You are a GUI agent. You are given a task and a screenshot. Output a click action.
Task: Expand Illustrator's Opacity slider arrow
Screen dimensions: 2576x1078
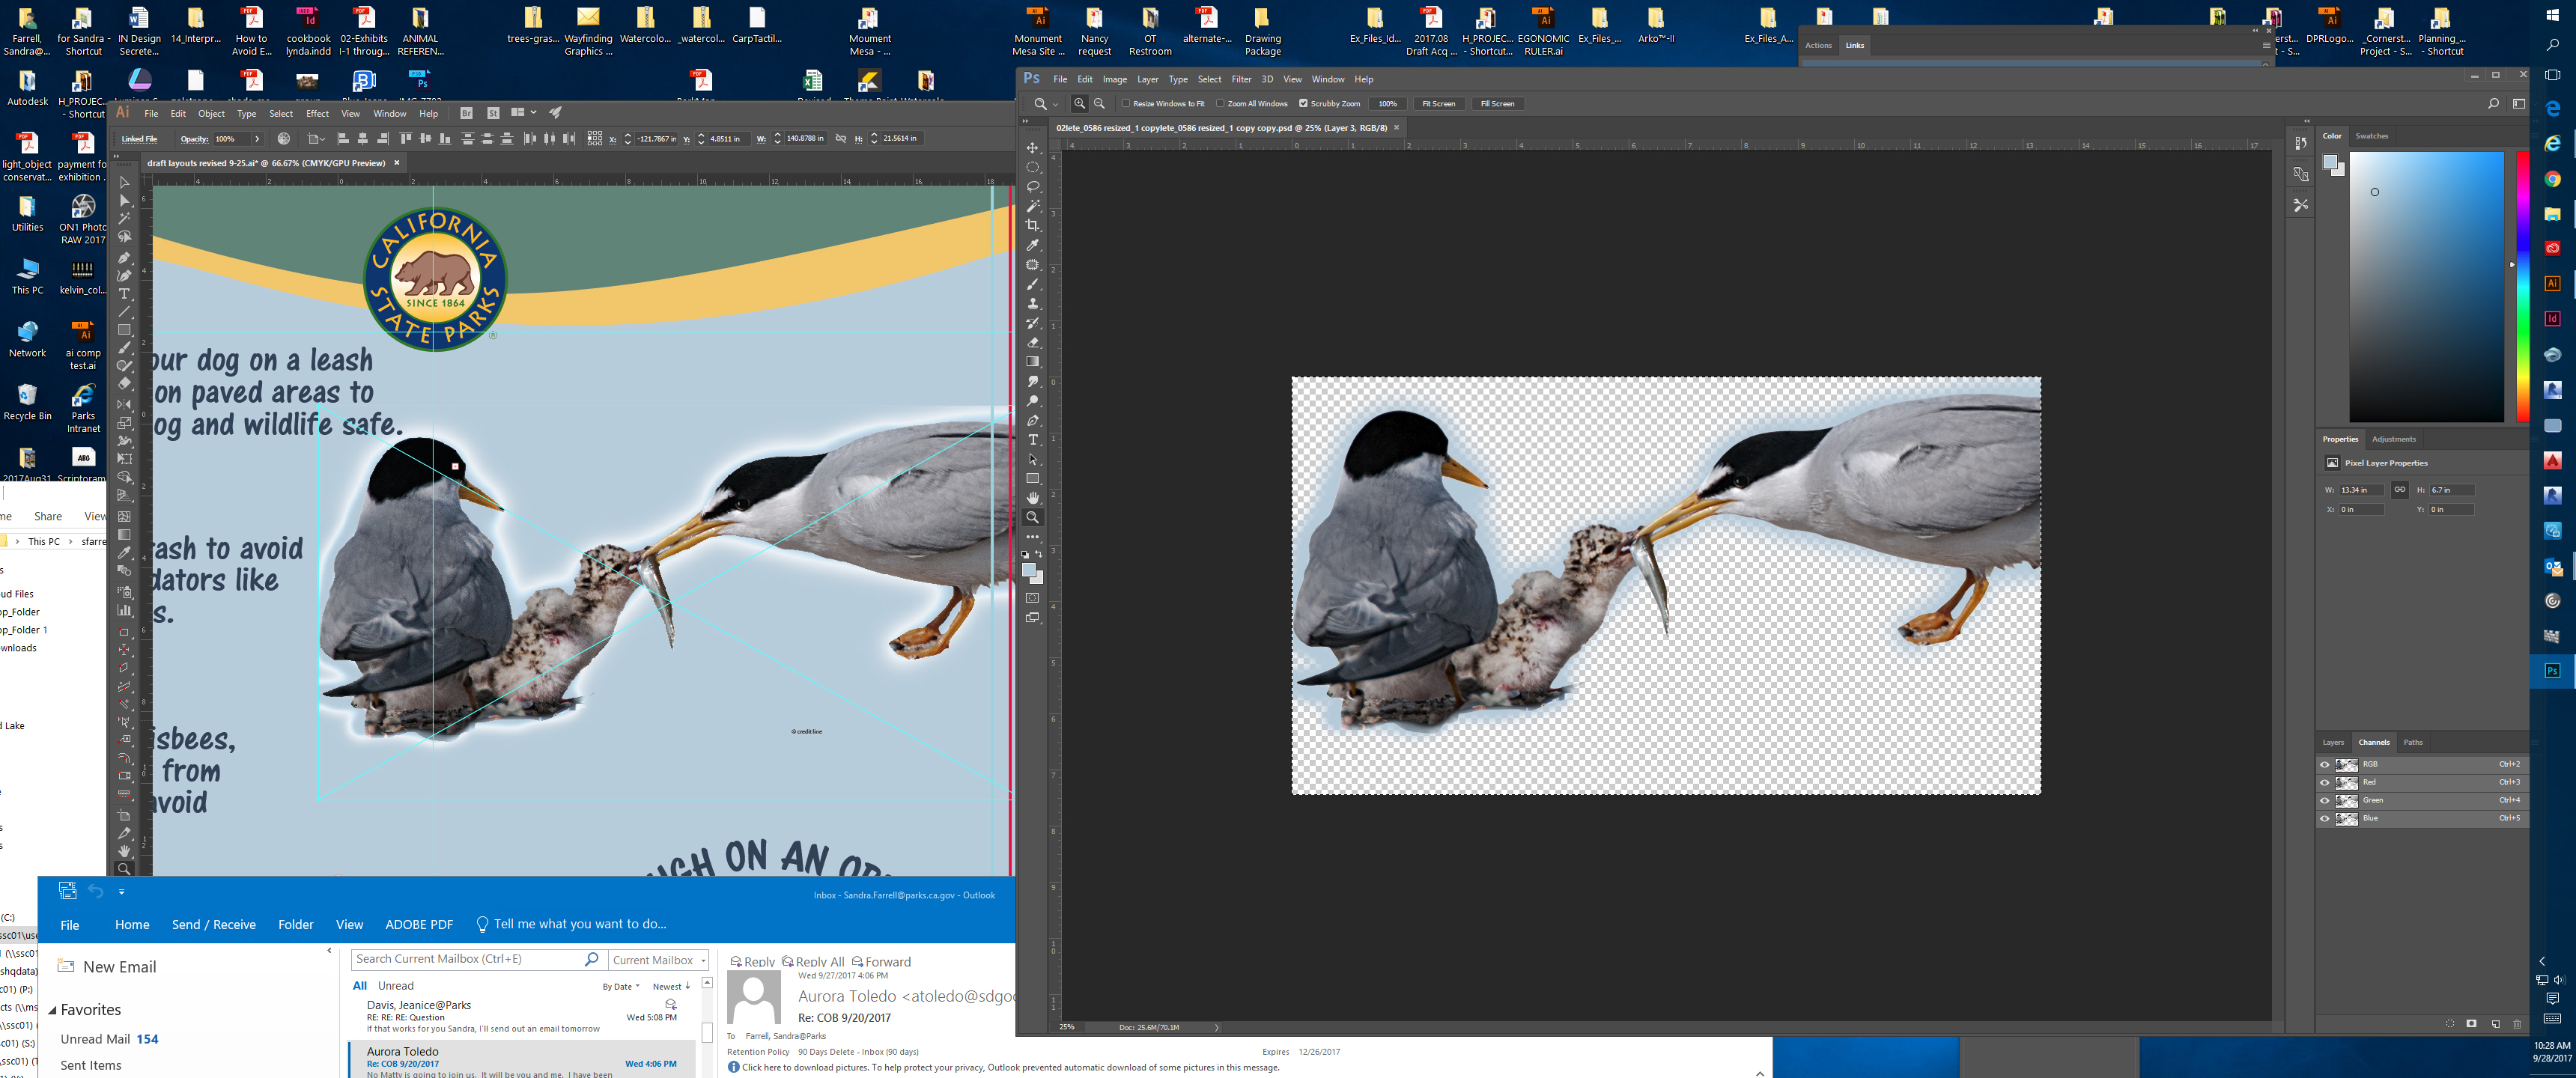coord(257,139)
